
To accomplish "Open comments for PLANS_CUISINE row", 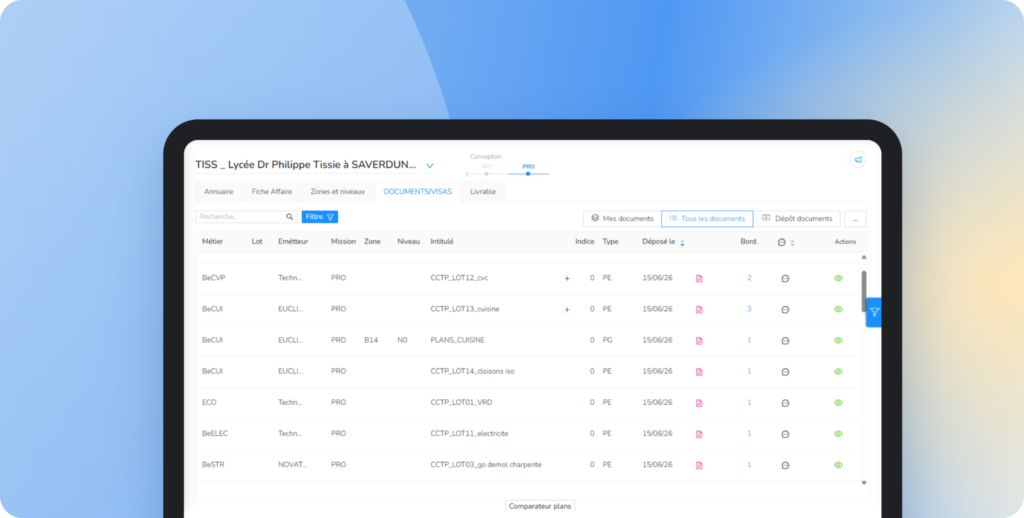I will 785,341.
